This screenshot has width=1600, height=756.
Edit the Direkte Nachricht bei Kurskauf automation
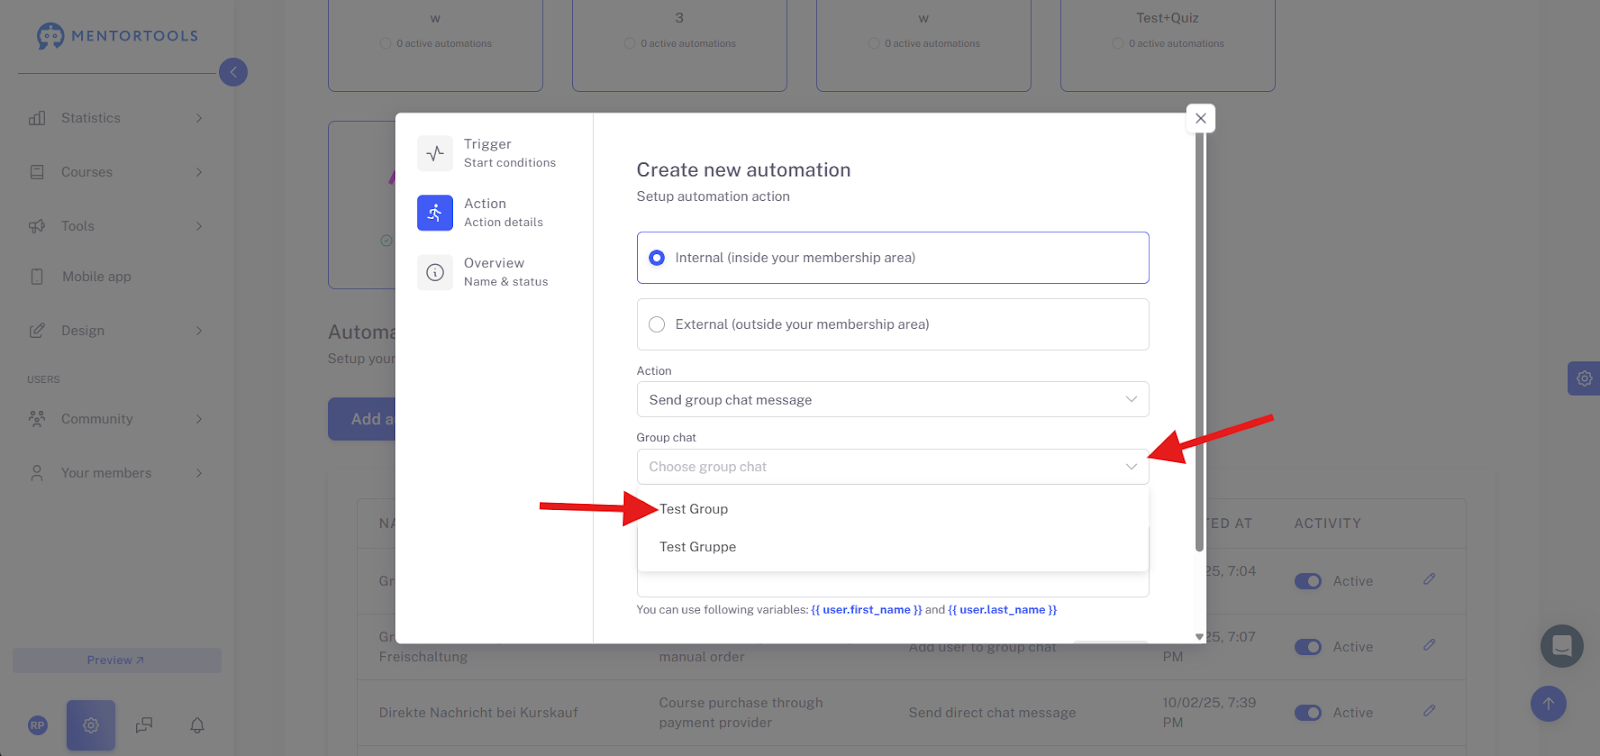click(1429, 711)
